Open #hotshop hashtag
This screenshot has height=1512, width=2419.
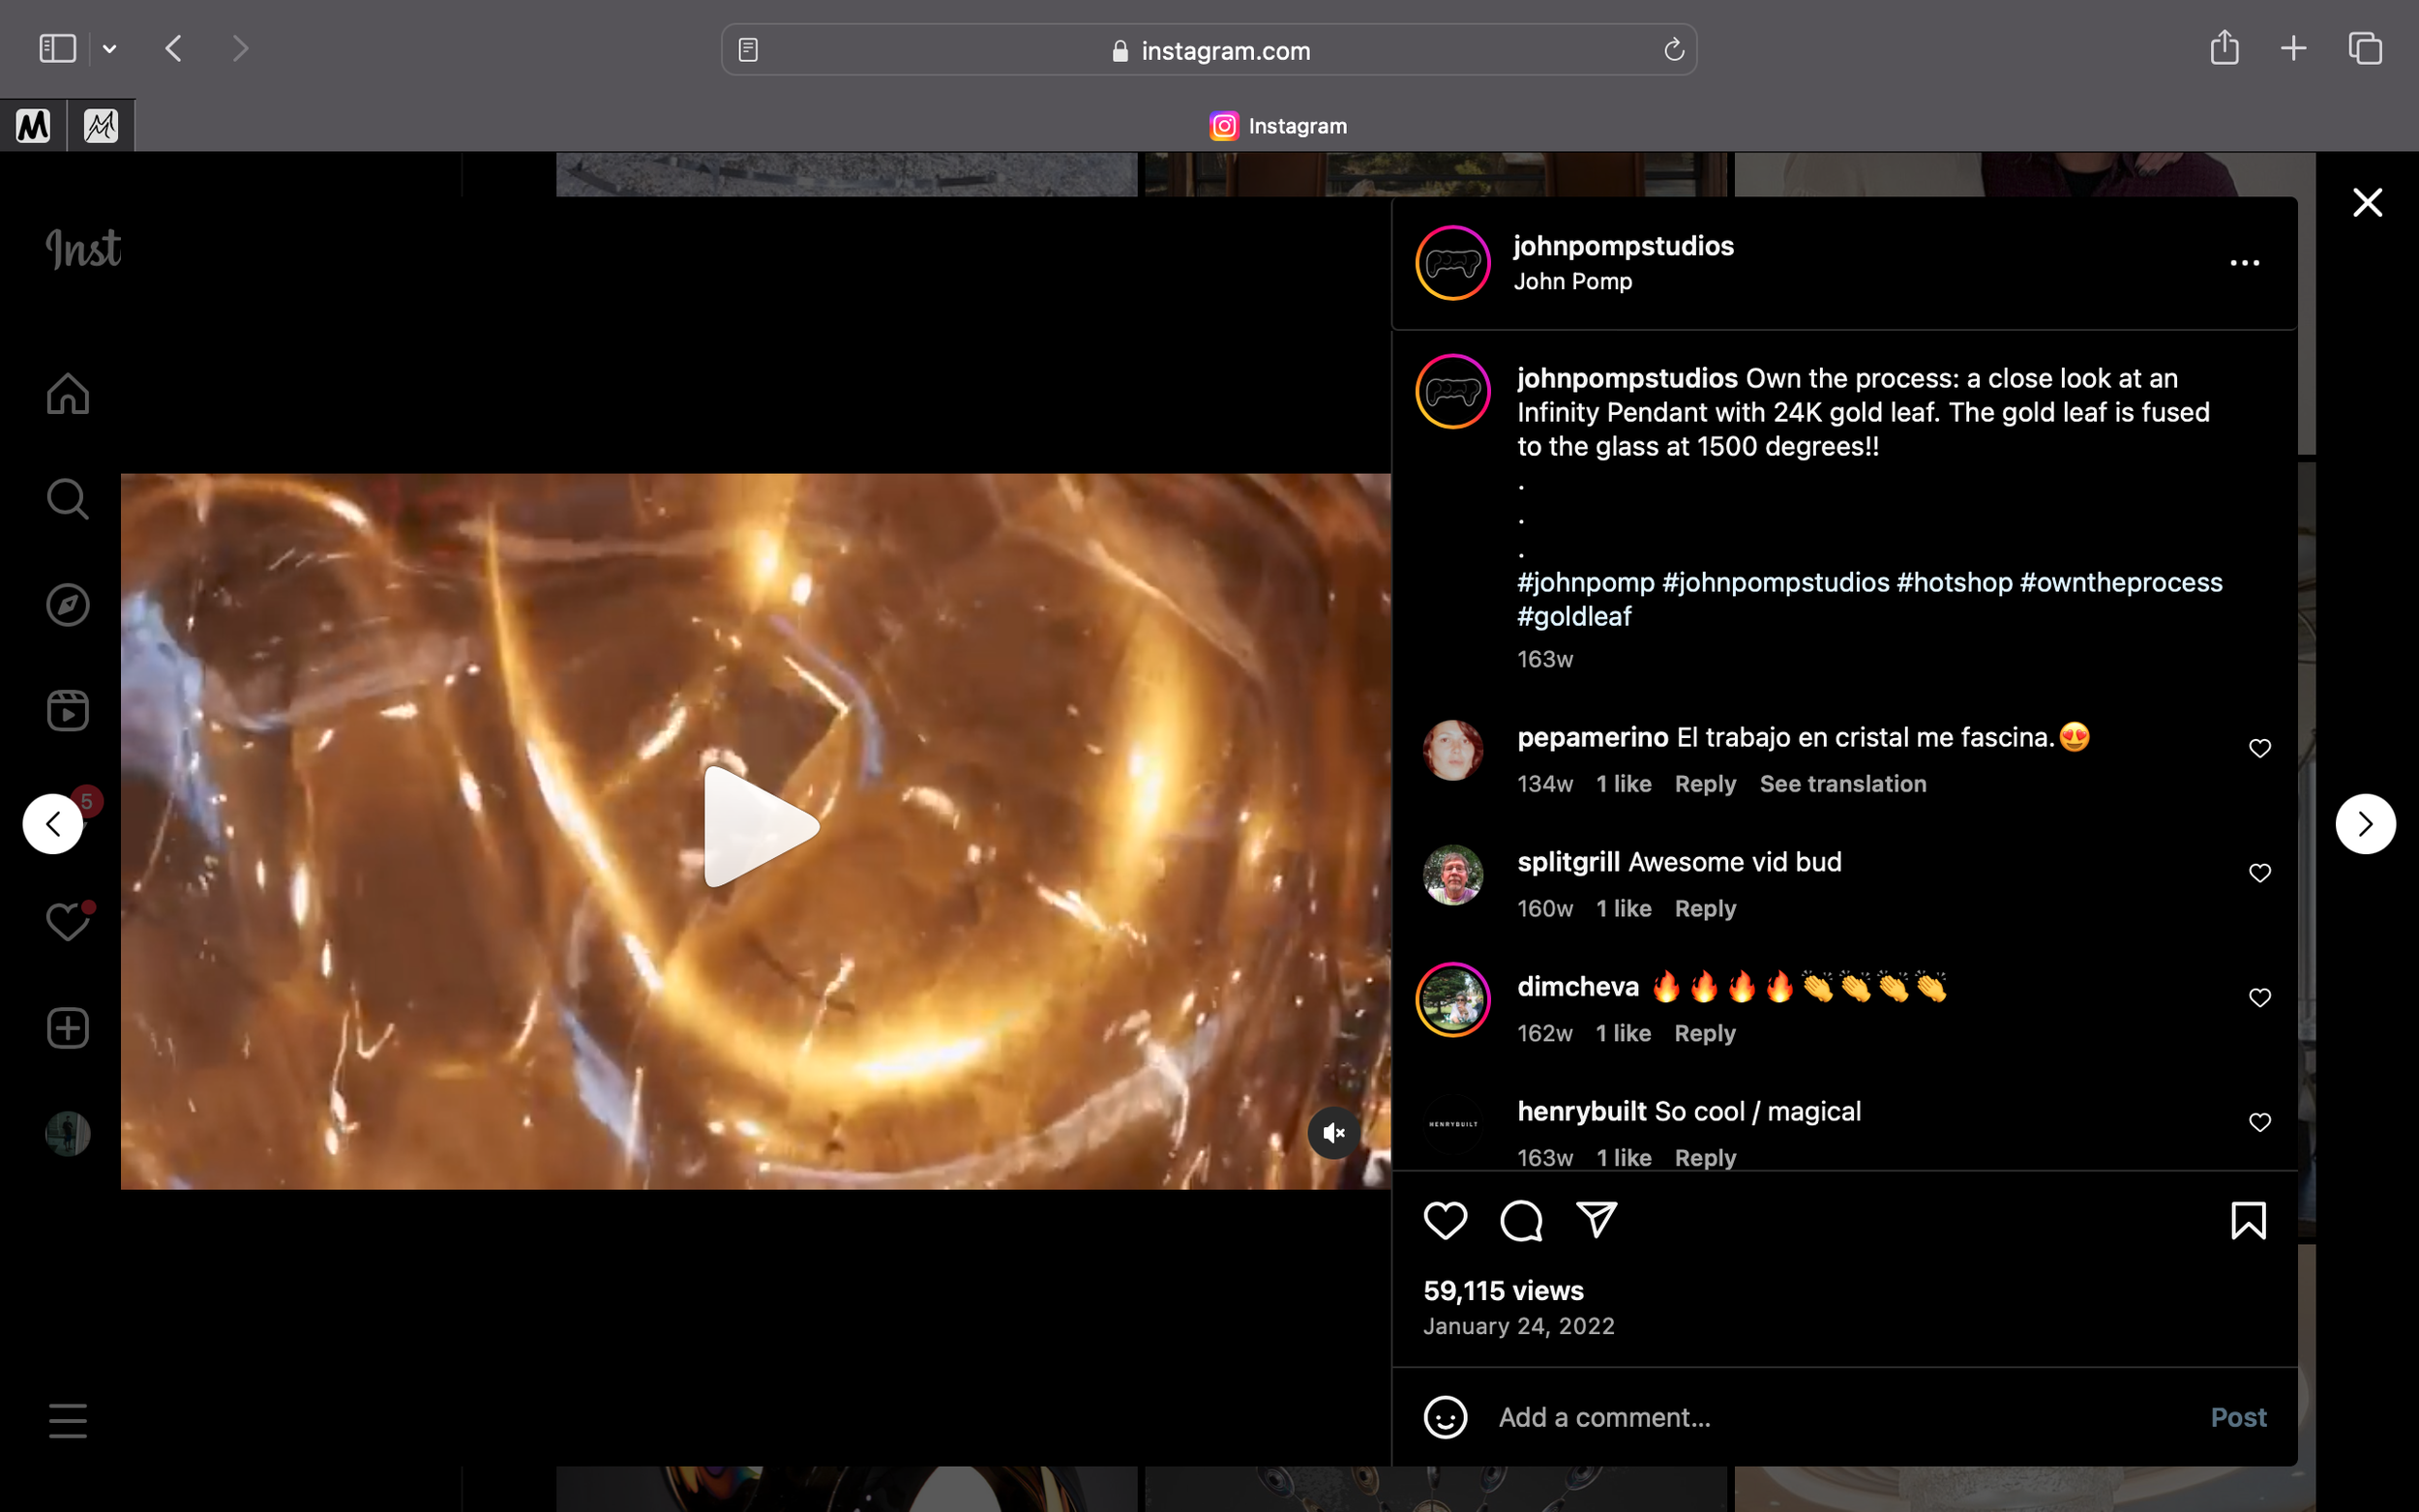(x=1954, y=582)
